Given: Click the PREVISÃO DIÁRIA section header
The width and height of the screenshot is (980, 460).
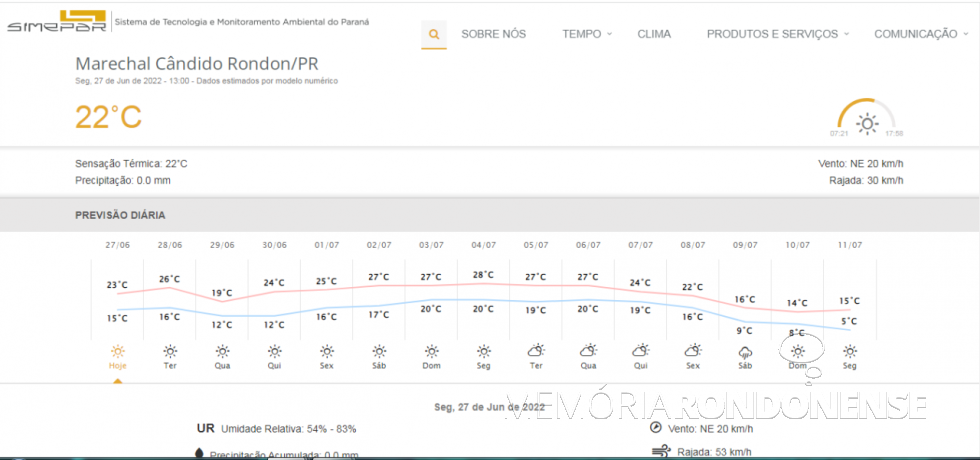Looking at the screenshot, I should coord(120,215).
